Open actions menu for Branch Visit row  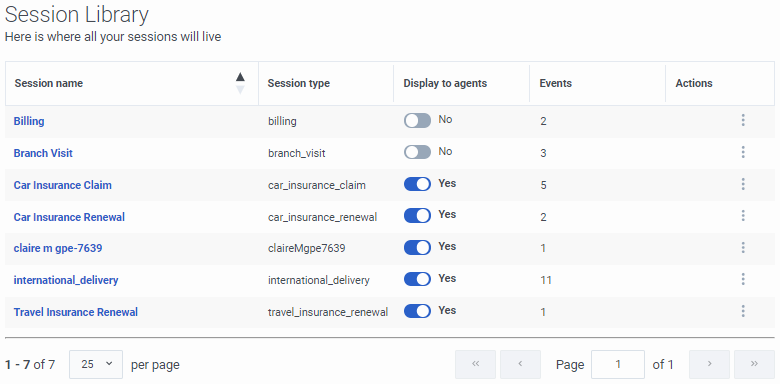743,152
